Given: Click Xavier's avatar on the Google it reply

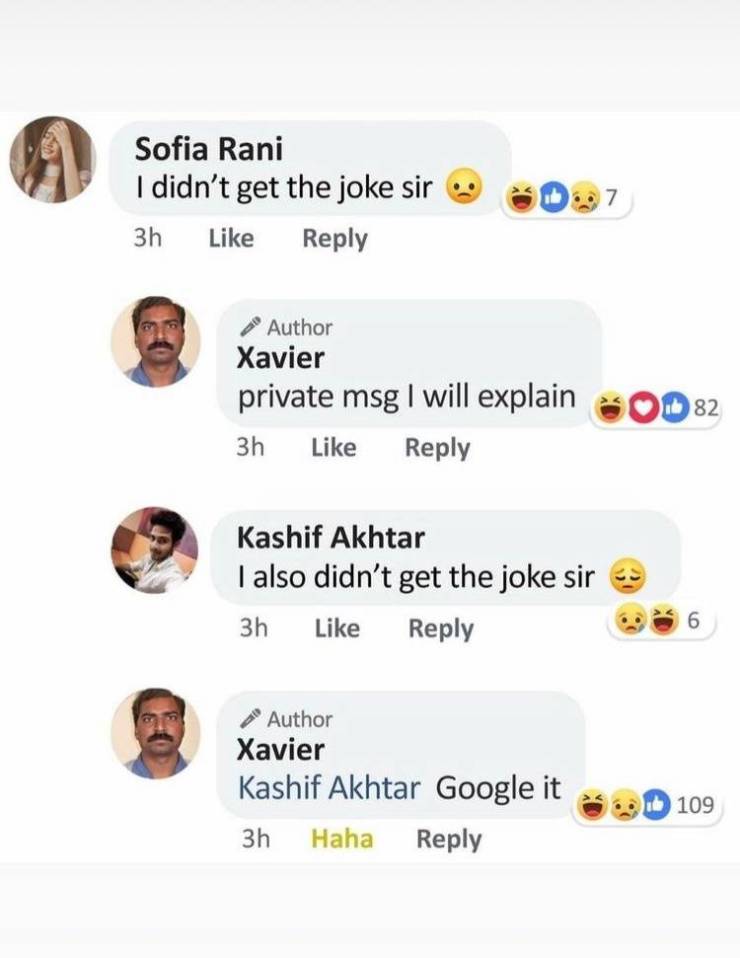Looking at the screenshot, I should (x=155, y=733).
